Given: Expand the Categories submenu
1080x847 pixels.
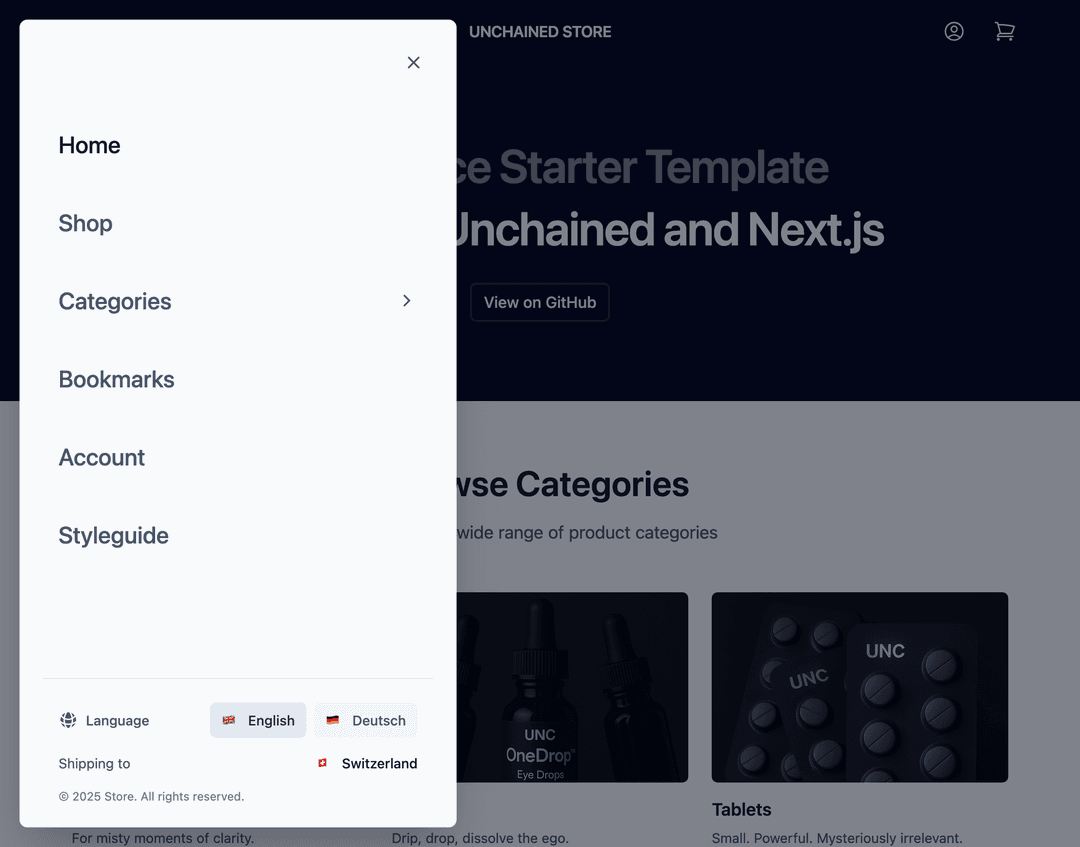Looking at the screenshot, I should coord(114,301).
